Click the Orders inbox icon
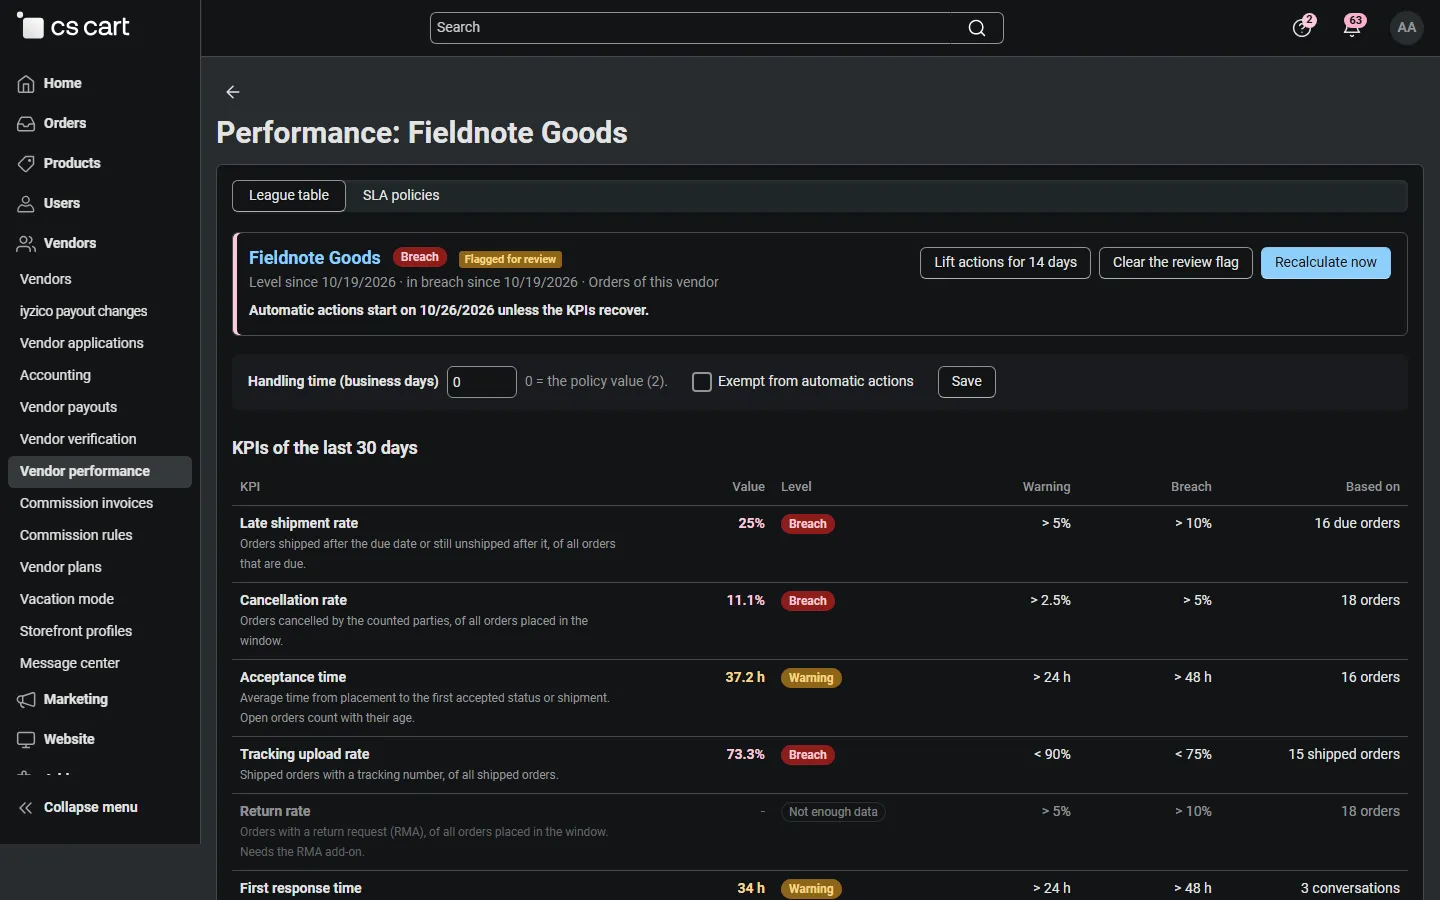 (26, 124)
